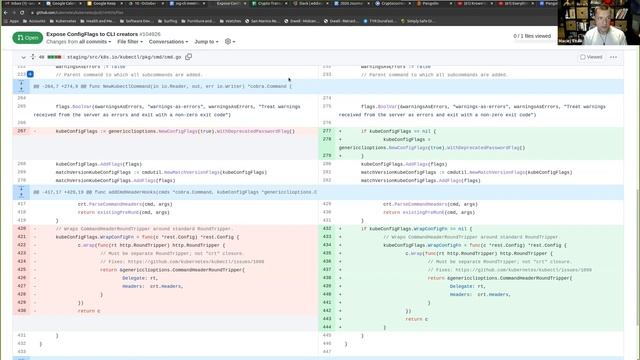Image resolution: width=640 pixels, height=360 pixels.
Task: Open the Surfing bookmark folder
Action: coord(168,21)
